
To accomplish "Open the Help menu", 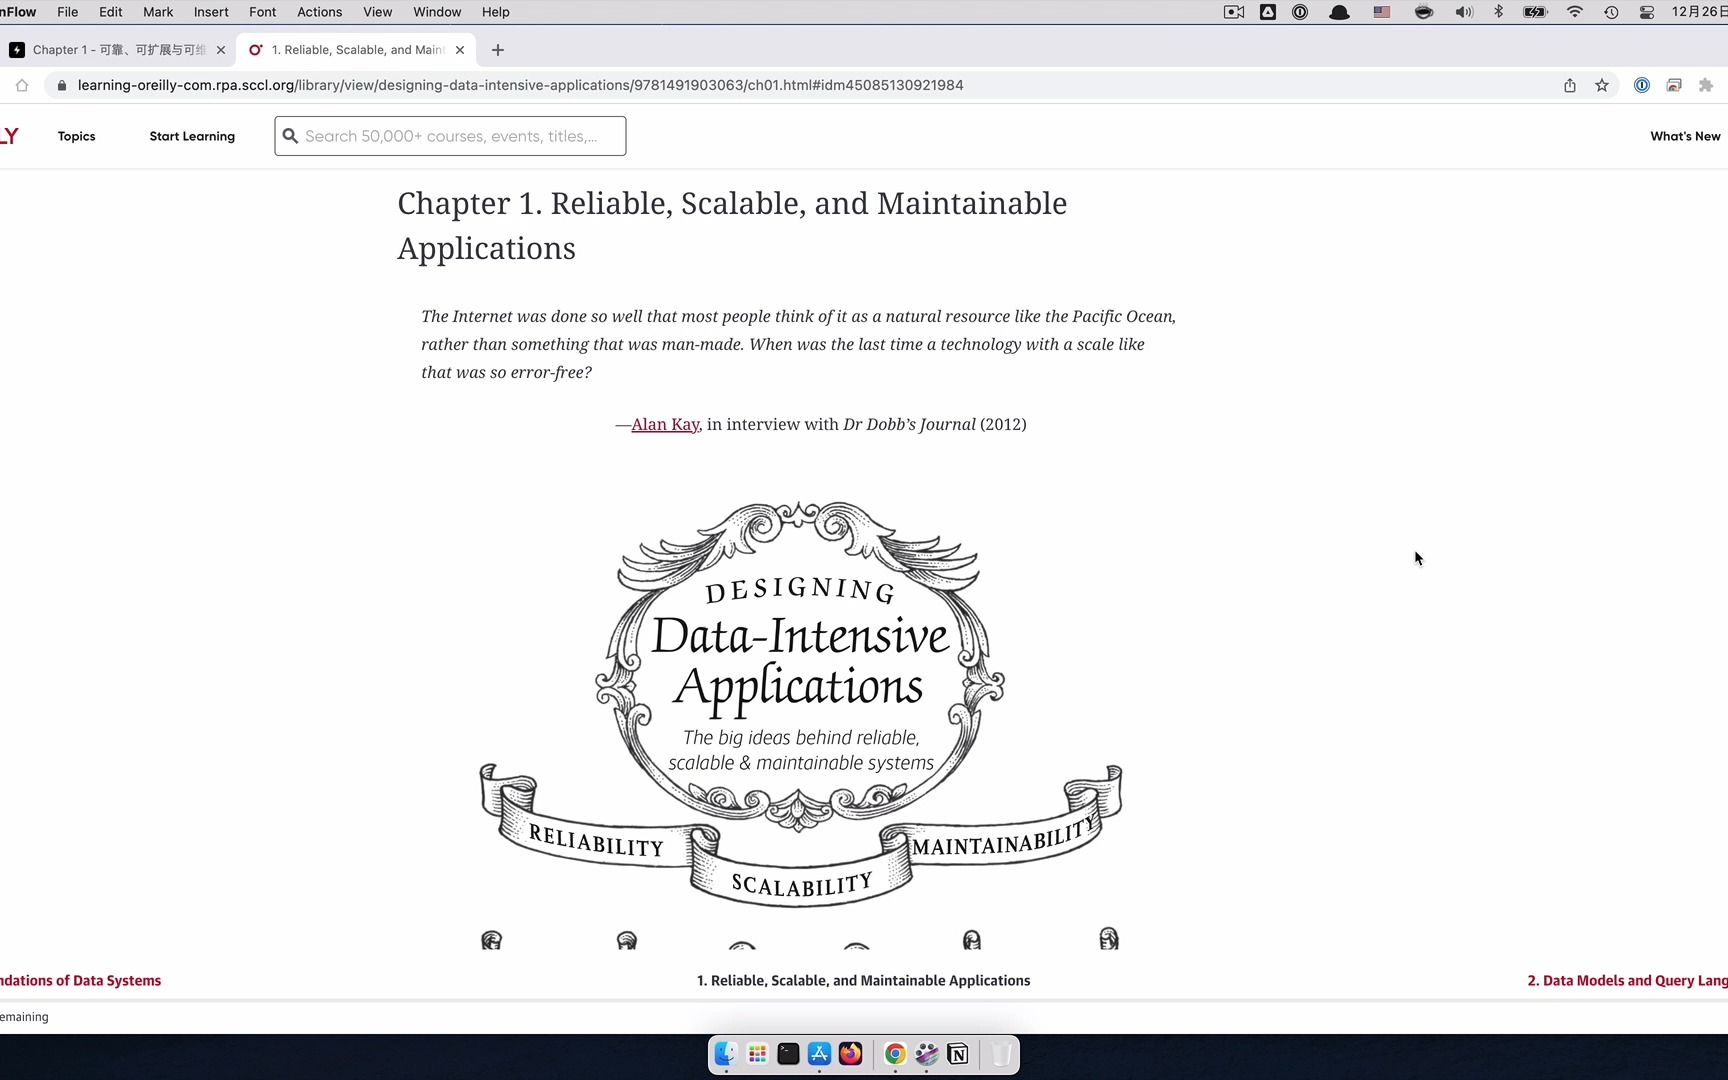I will [x=496, y=12].
